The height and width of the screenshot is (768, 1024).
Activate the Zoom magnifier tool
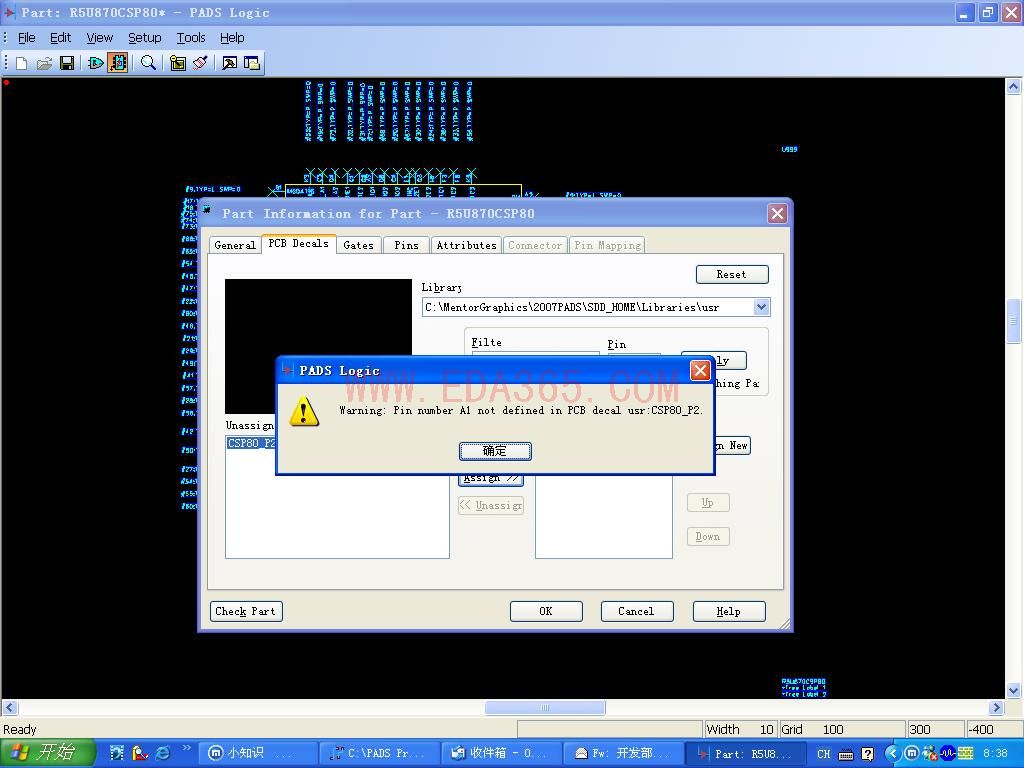click(148, 63)
